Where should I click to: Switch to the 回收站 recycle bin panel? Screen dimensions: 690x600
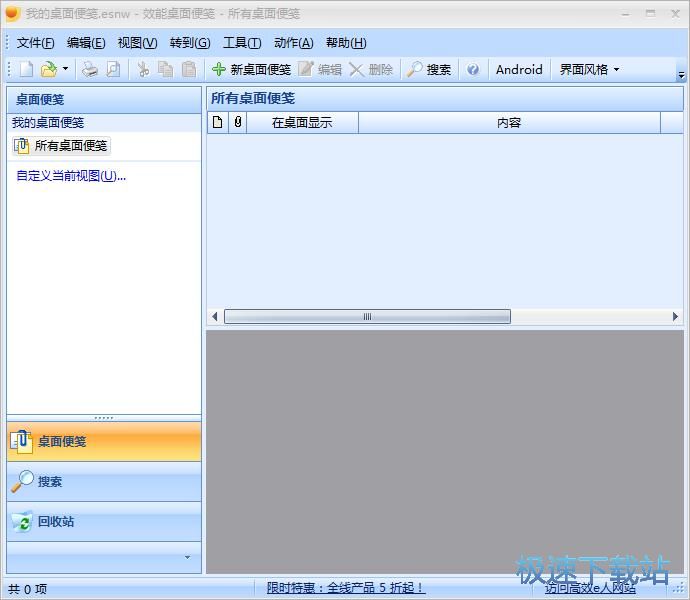coord(55,521)
